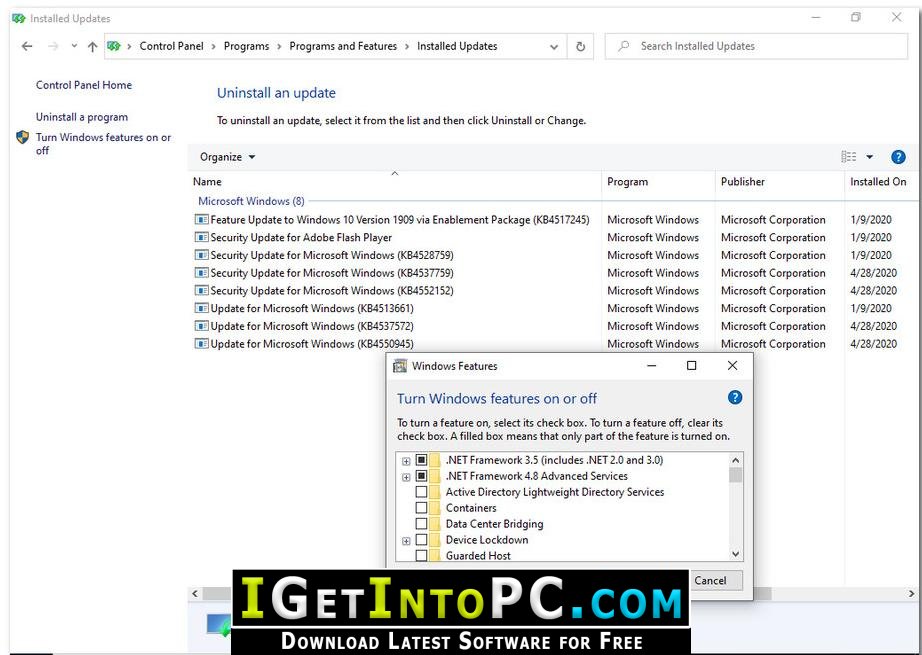
Task: Open the Organize dropdown menu
Action: pyautogui.click(x=228, y=157)
